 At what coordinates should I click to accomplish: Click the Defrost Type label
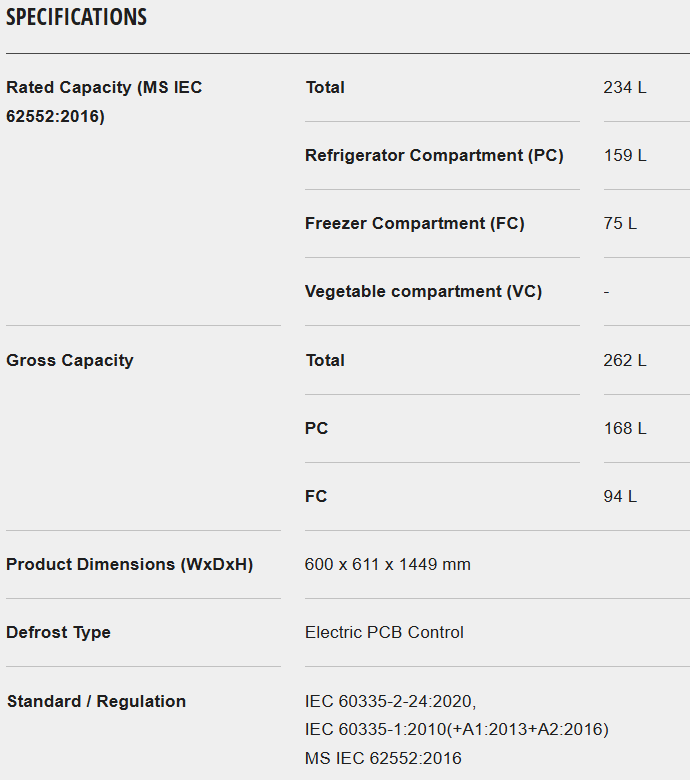pos(58,633)
